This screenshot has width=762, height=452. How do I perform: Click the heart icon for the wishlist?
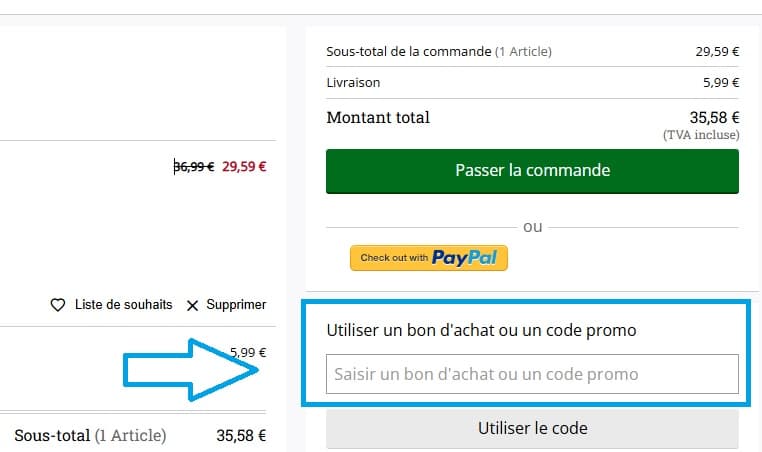coord(58,305)
